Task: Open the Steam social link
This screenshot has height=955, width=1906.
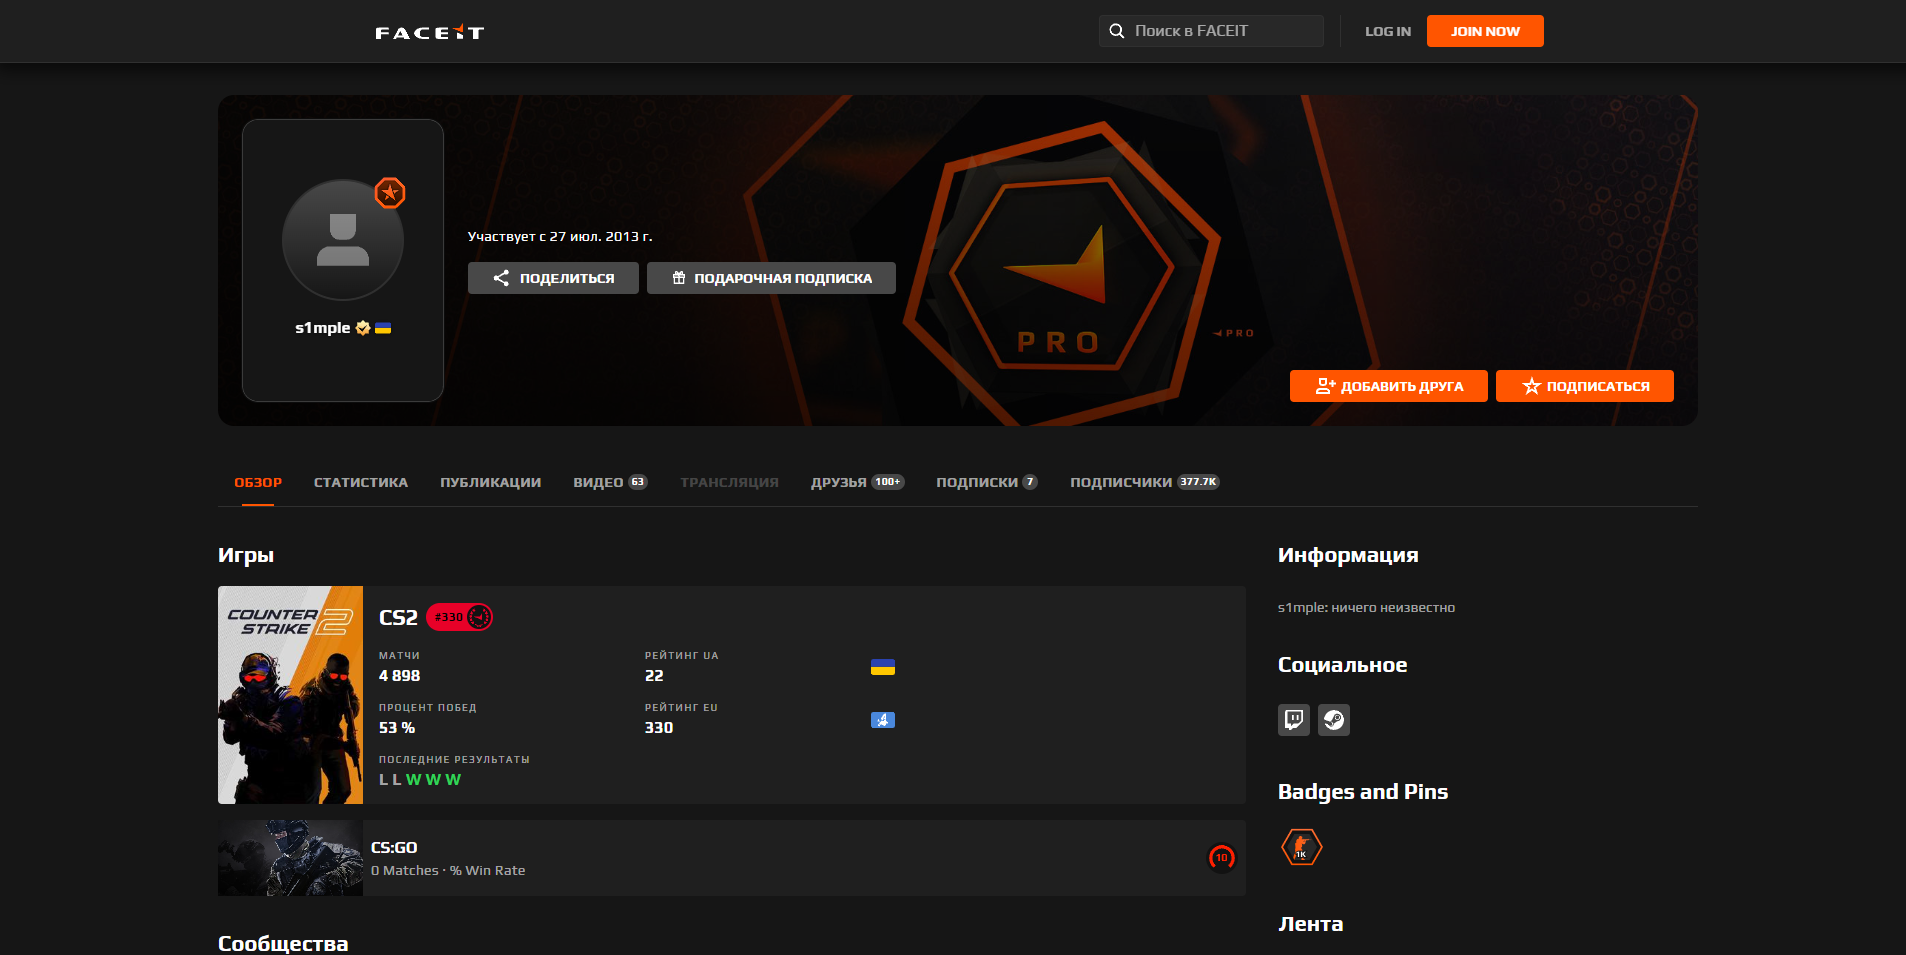Action: tap(1334, 720)
